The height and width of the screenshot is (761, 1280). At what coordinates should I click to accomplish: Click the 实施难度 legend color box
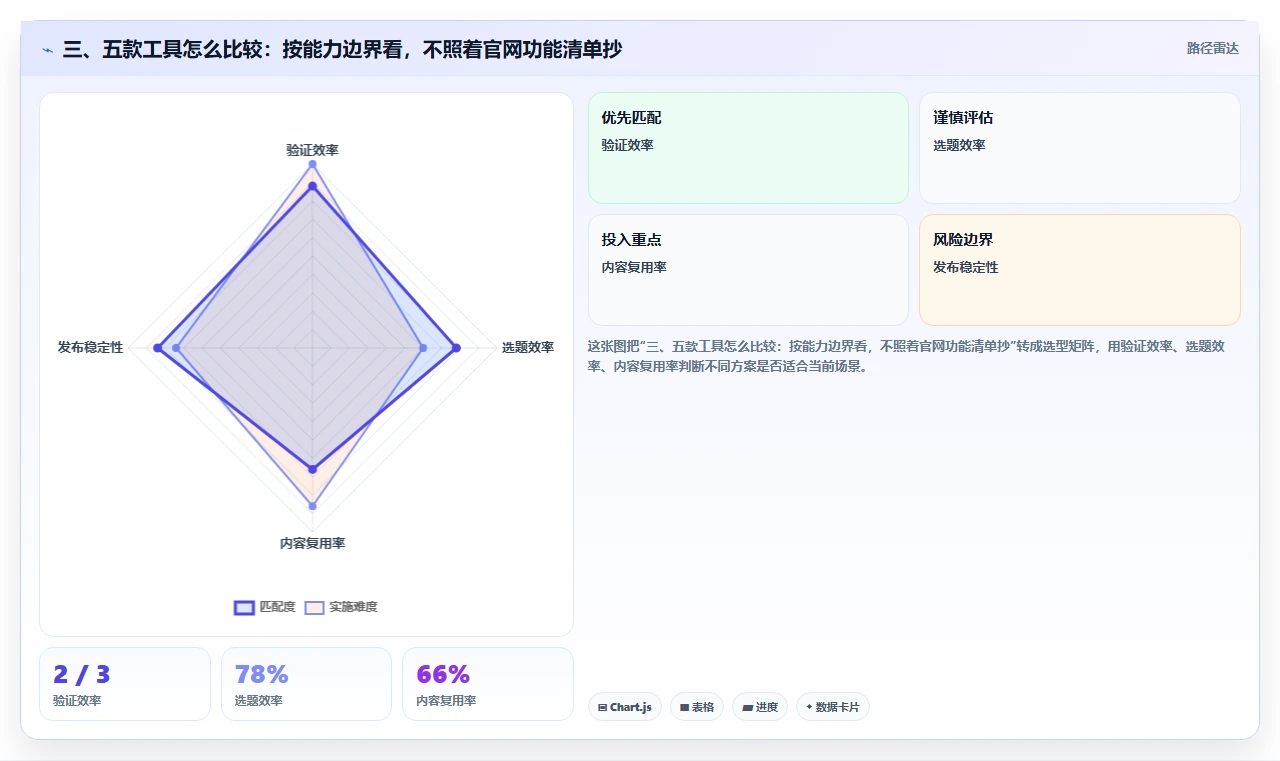point(315,607)
